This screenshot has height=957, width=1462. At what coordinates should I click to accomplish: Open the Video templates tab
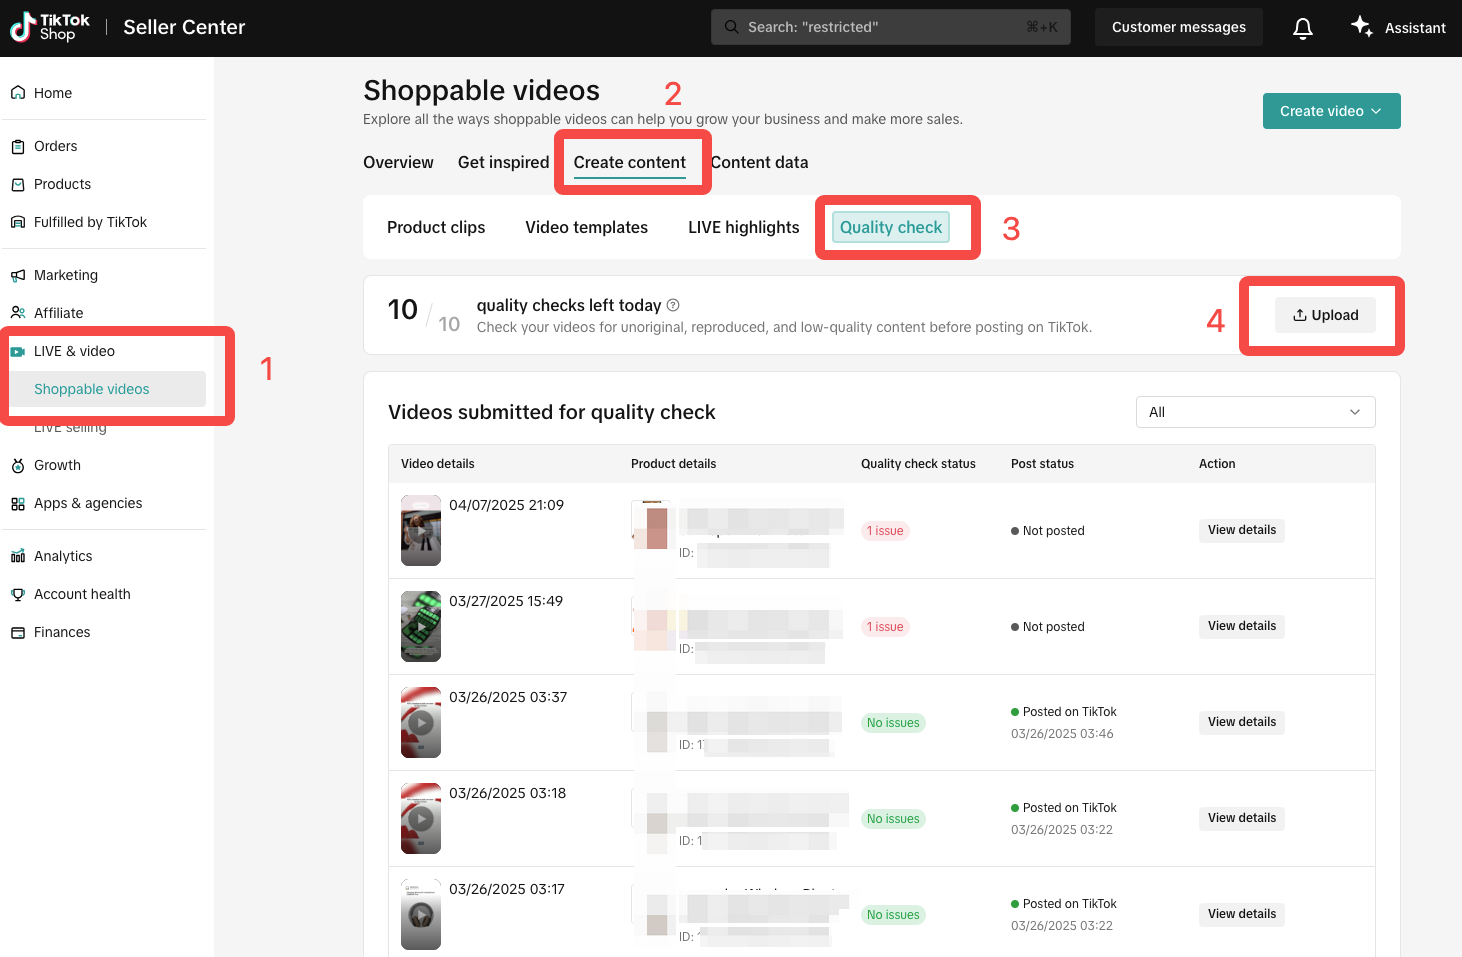[x=586, y=227]
